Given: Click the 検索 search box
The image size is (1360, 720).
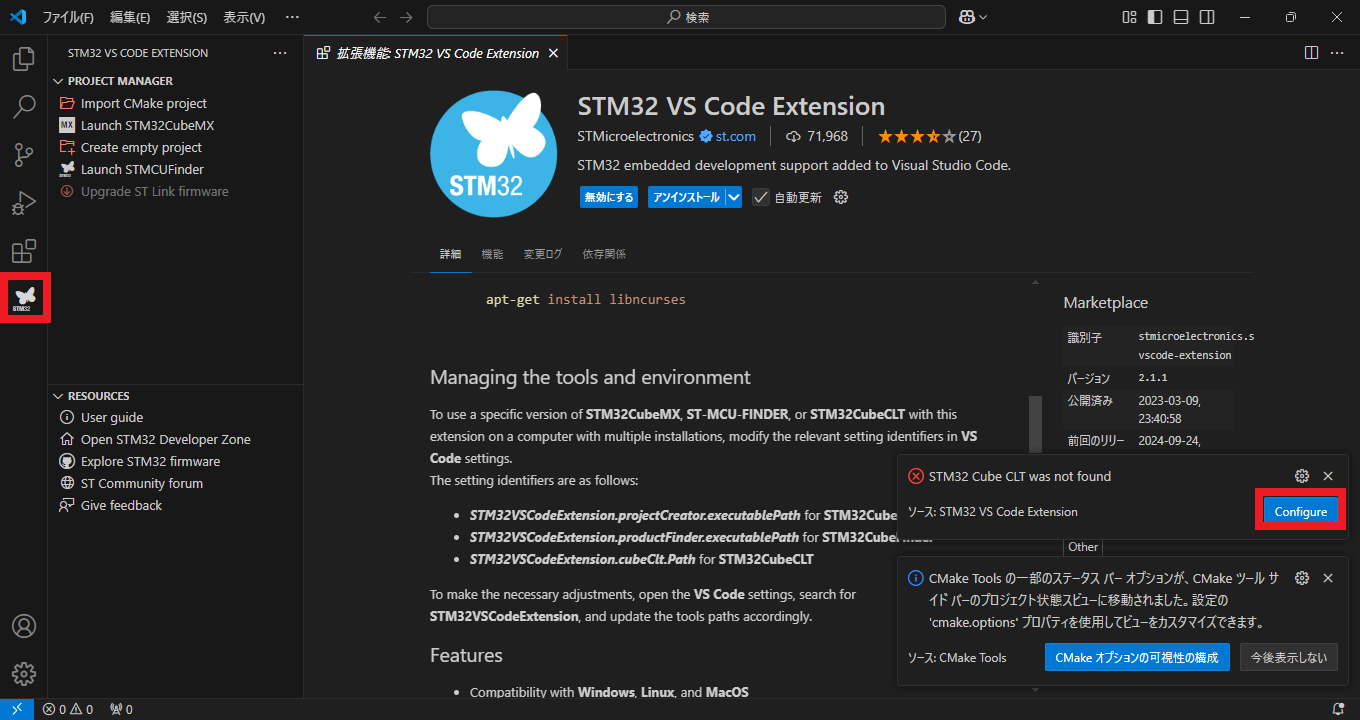Looking at the screenshot, I should [x=687, y=17].
